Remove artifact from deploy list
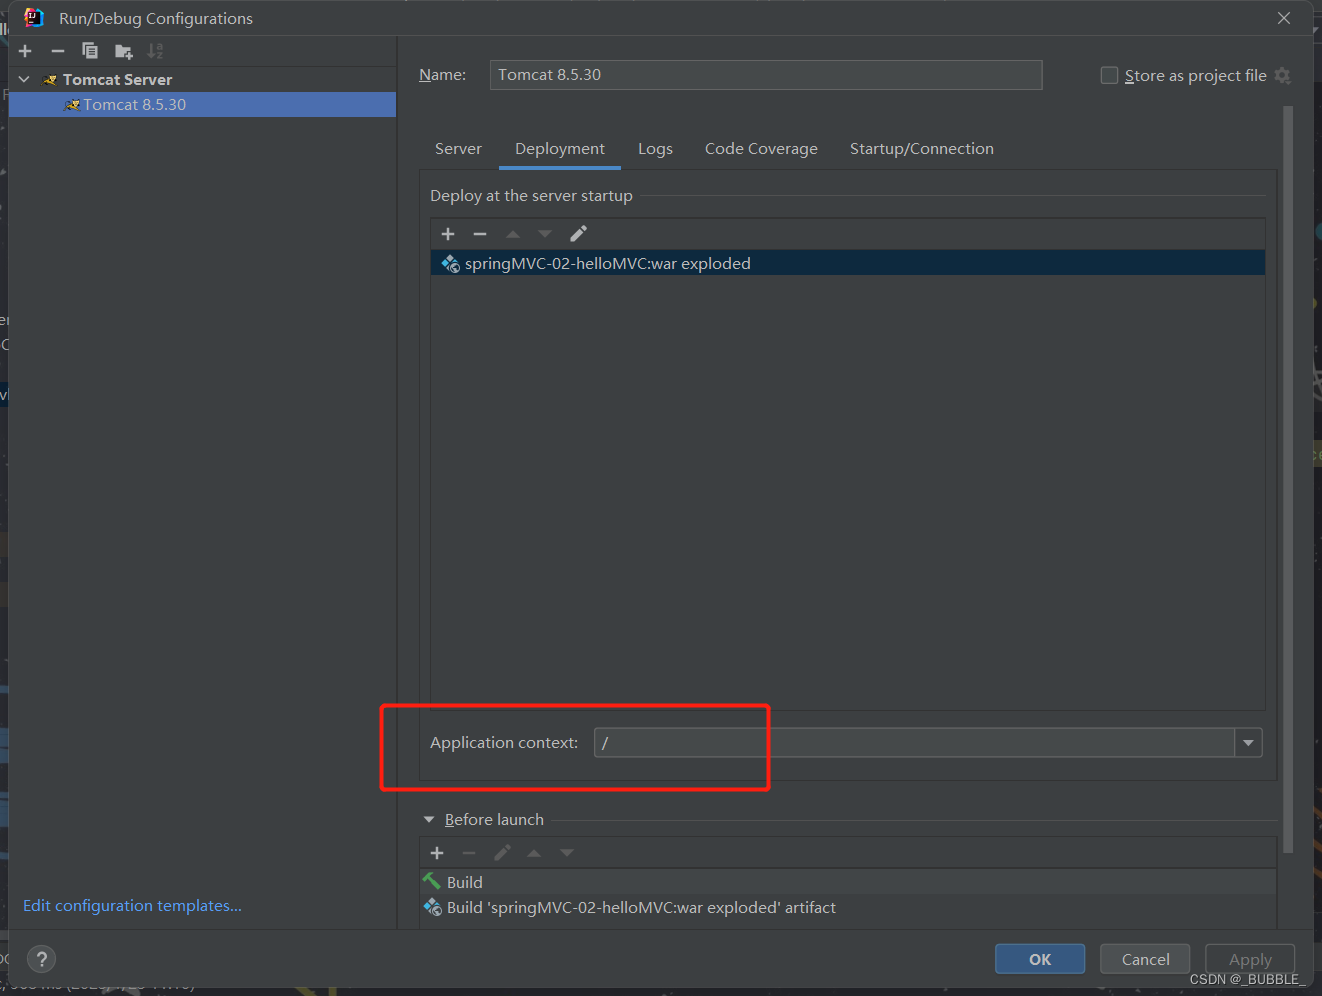 pyautogui.click(x=480, y=234)
